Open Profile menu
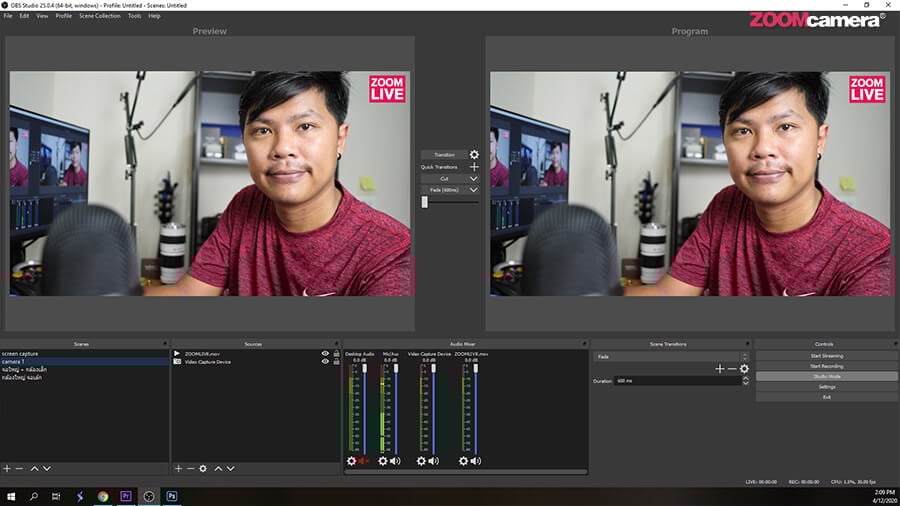 (x=64, y=16)
